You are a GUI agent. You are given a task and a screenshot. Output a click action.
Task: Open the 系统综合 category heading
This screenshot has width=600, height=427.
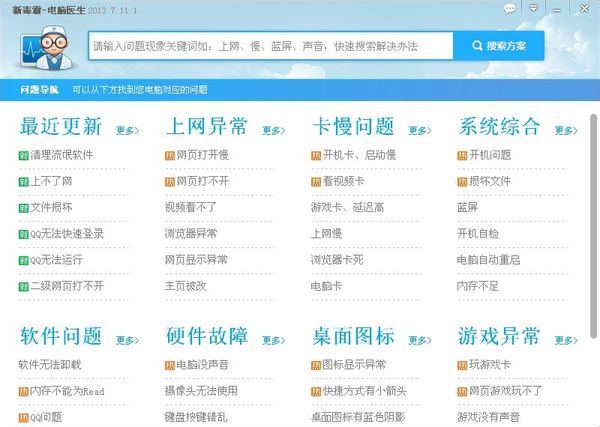(x=499, y=127)
